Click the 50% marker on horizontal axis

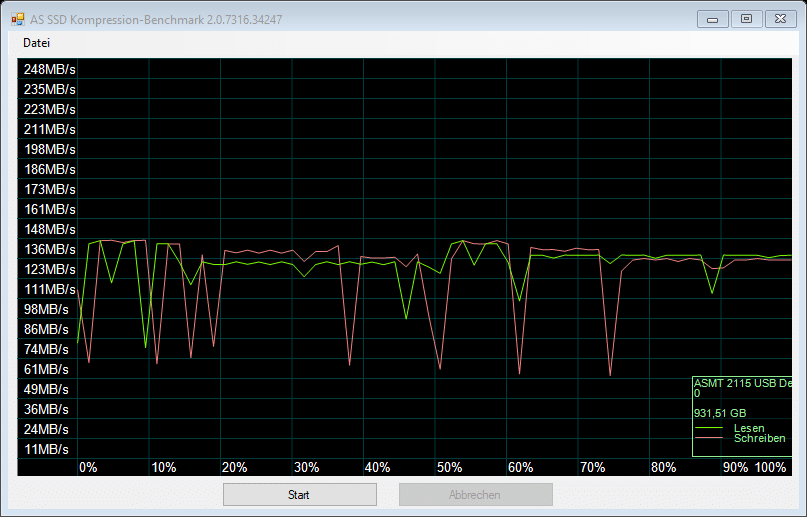(449, 468)
